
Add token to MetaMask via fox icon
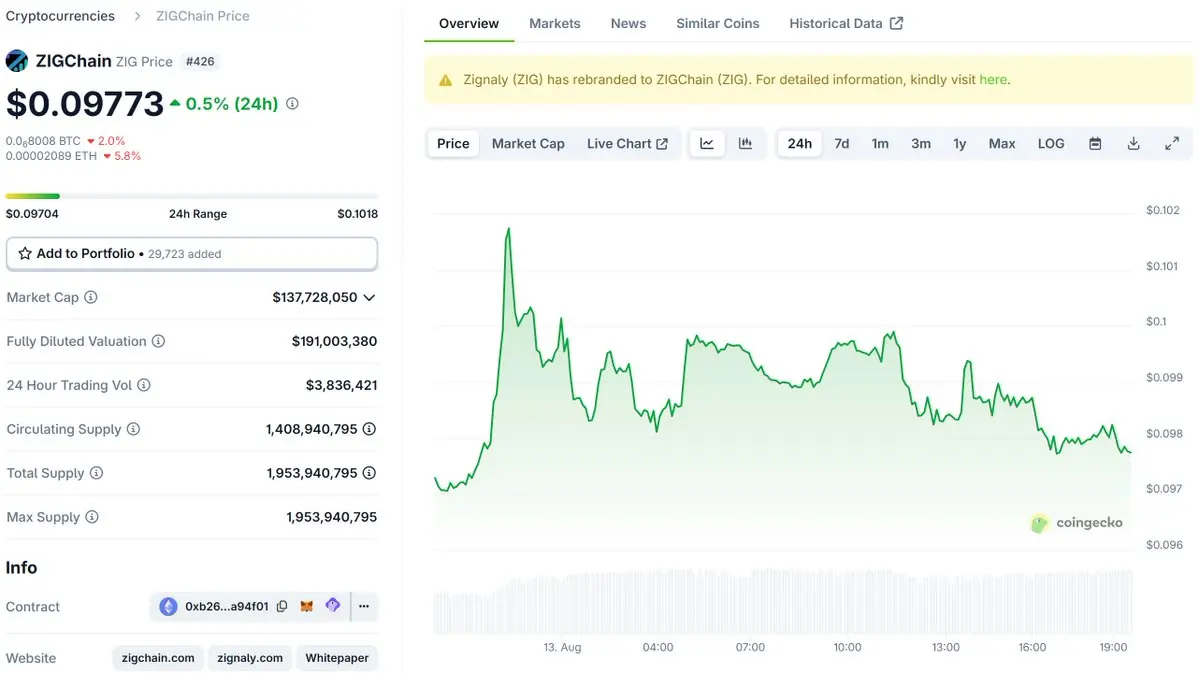pos(307,607)
